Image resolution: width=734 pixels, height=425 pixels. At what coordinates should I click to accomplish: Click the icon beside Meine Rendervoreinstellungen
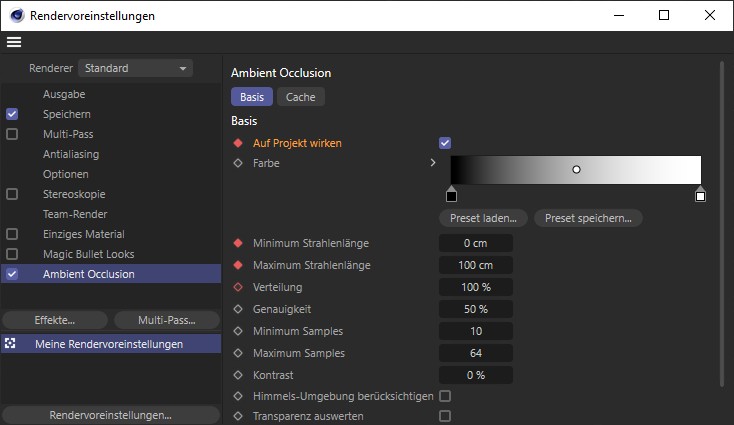click(10, 344)
